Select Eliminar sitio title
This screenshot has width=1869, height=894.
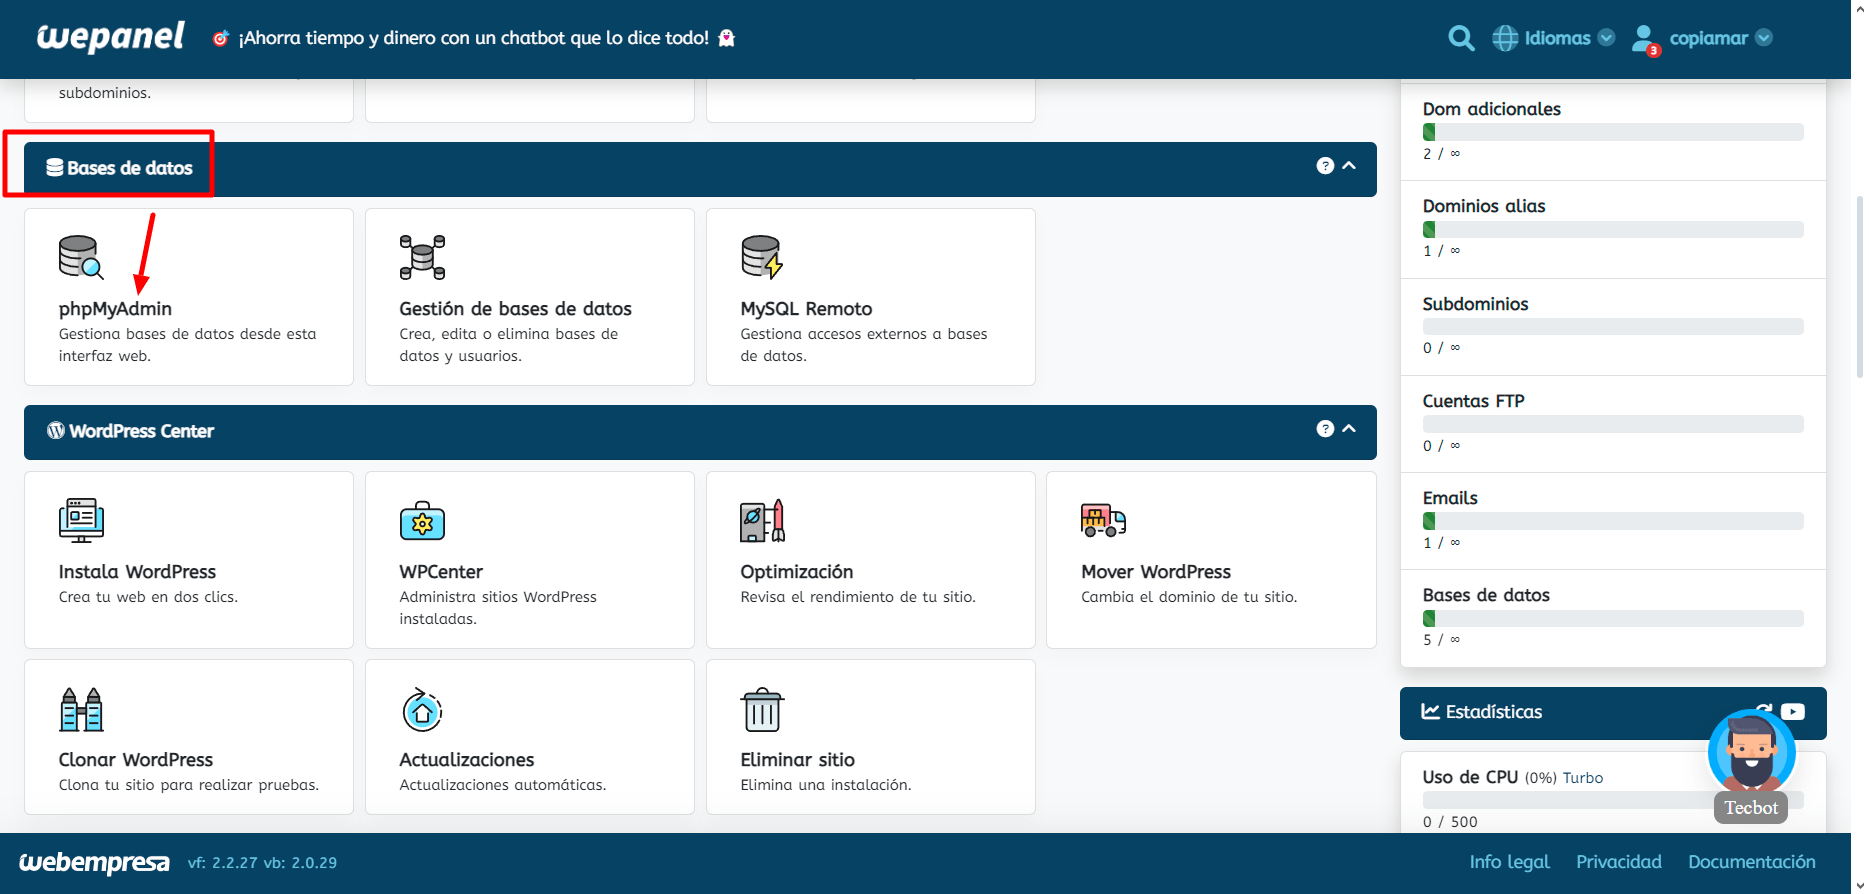[797, 760]
